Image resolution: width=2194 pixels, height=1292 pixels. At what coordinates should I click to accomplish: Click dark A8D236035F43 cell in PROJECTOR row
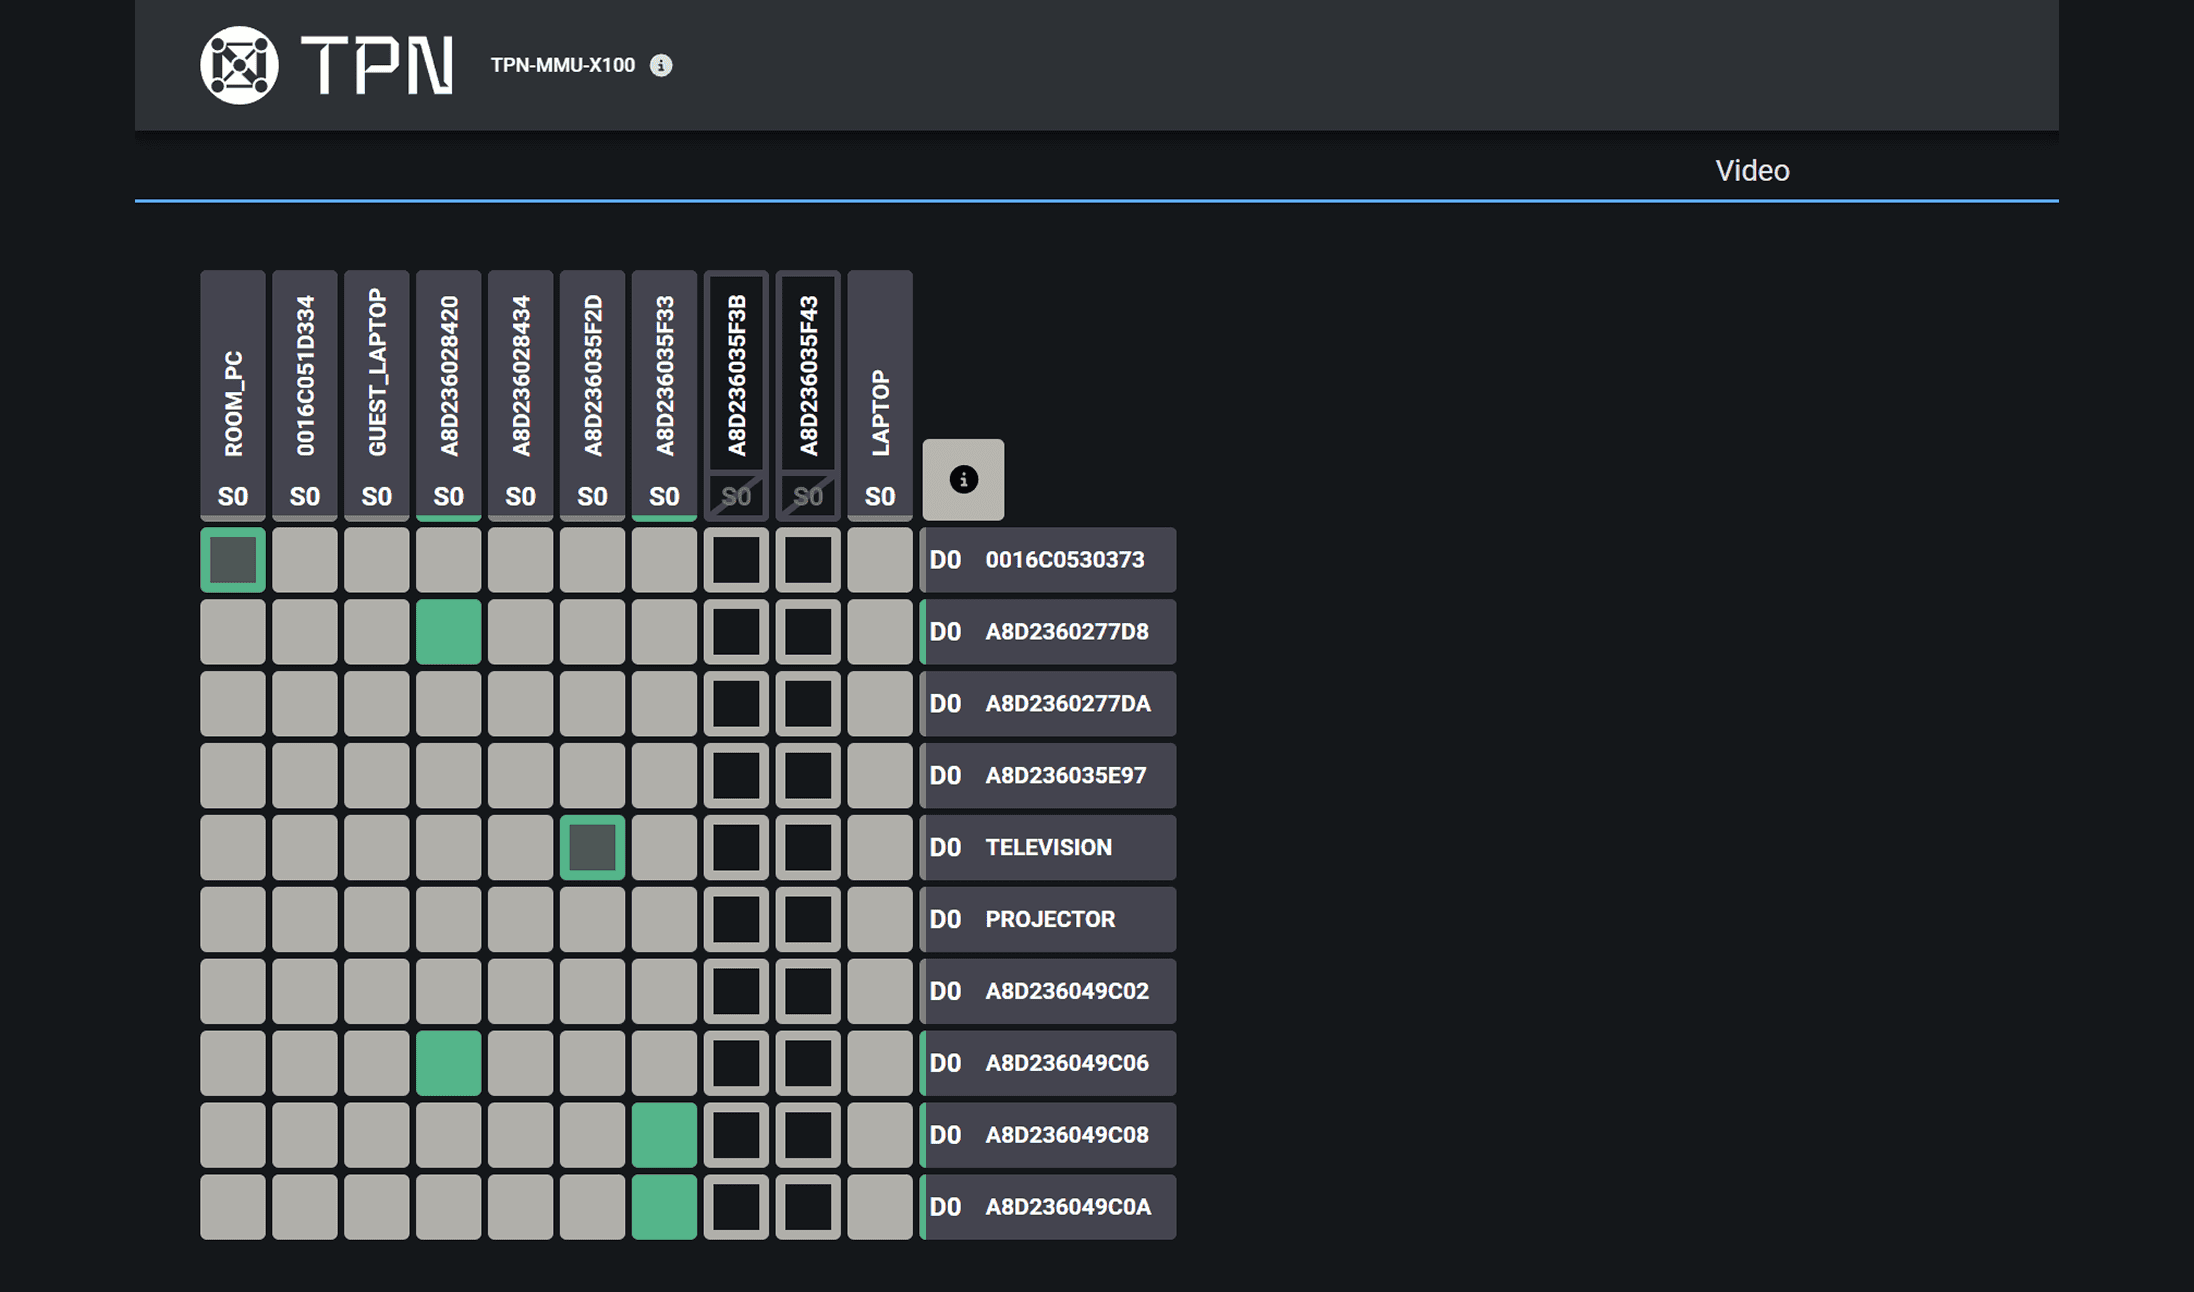point(808,919)
